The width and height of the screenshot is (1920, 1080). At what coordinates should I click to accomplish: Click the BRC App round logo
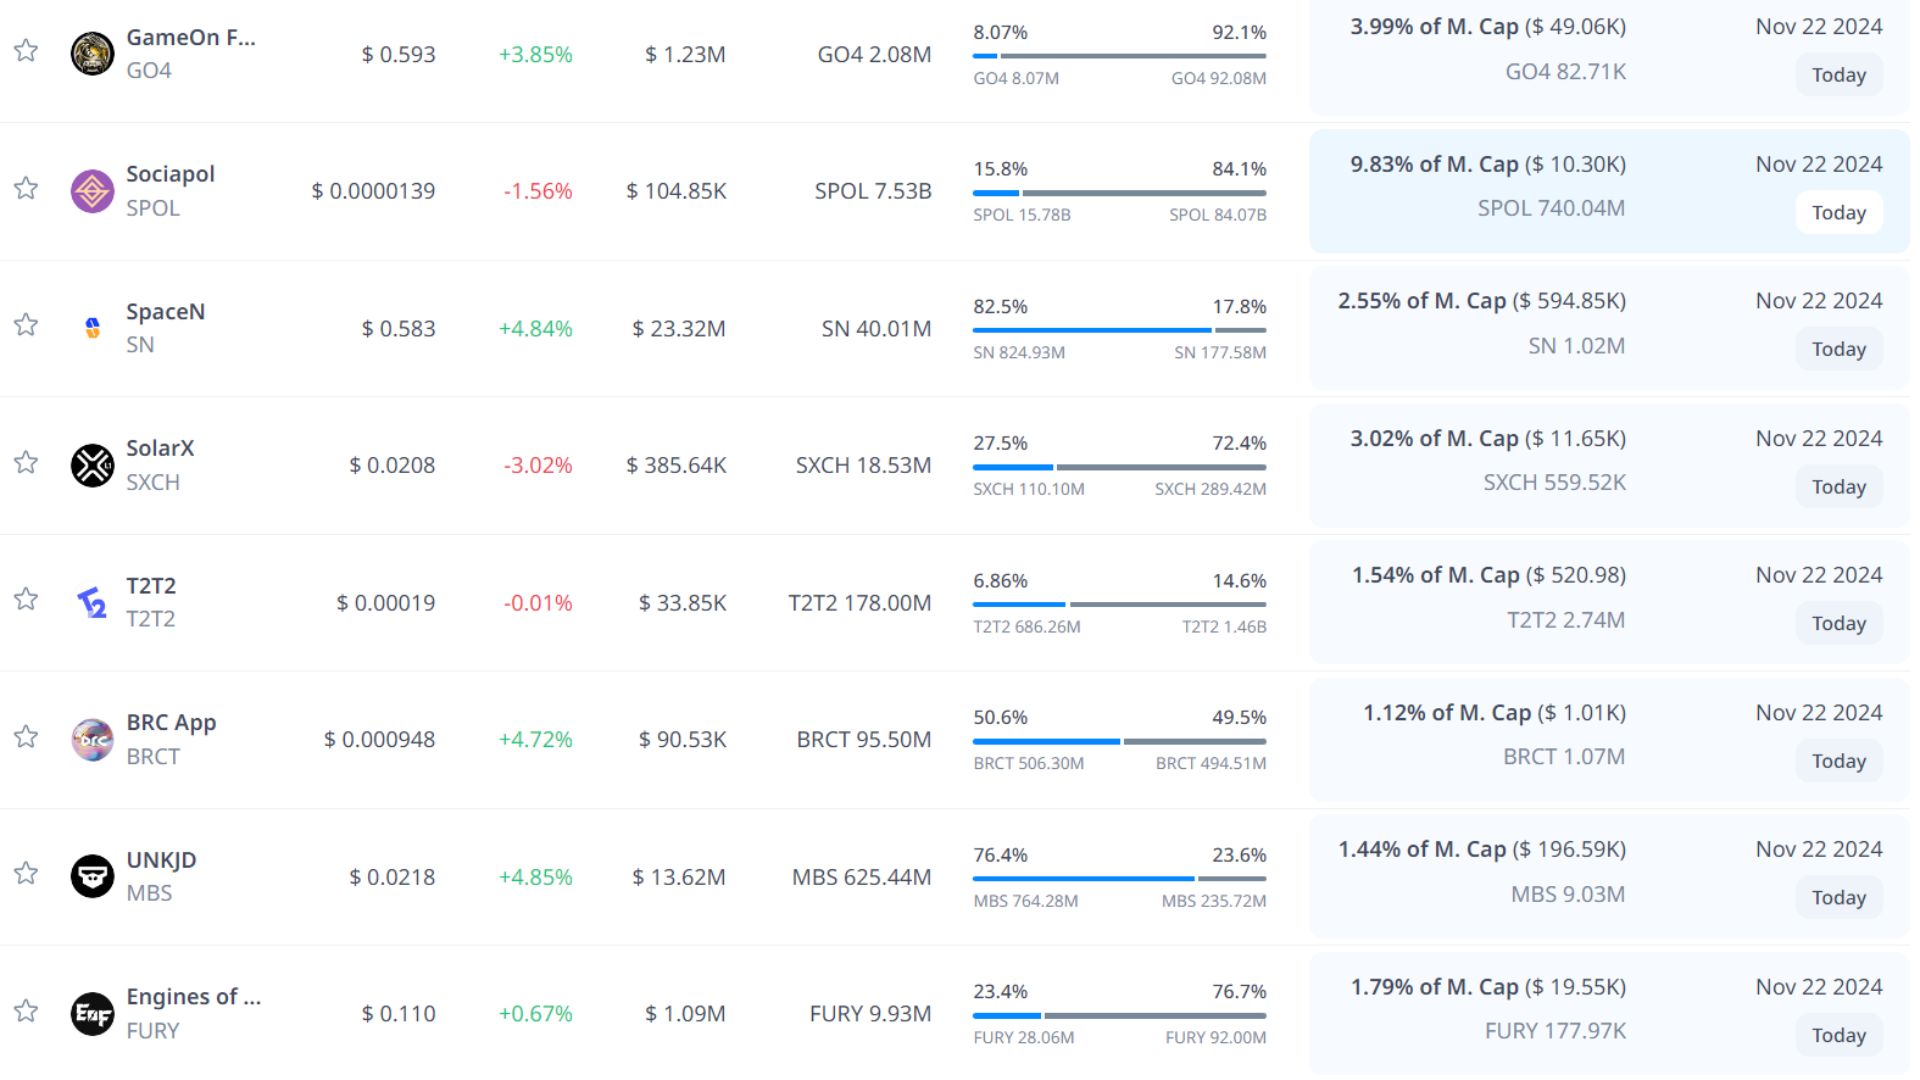92,740
